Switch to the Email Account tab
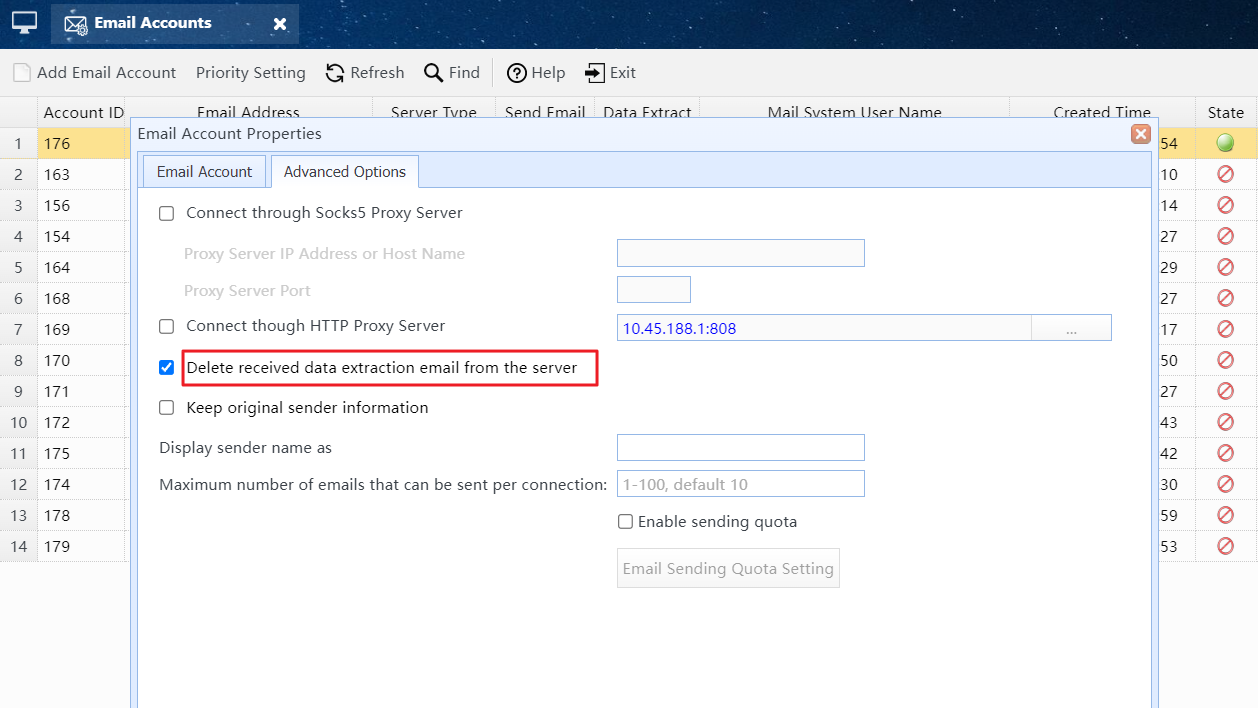 point(205,172)
